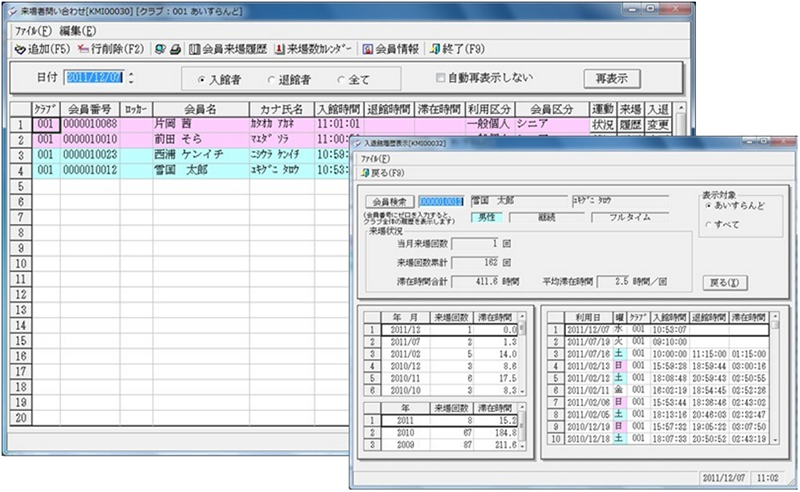Click the フルタイム membership field
The width and height of the screenshot is (800, 492).
point(630,217)
